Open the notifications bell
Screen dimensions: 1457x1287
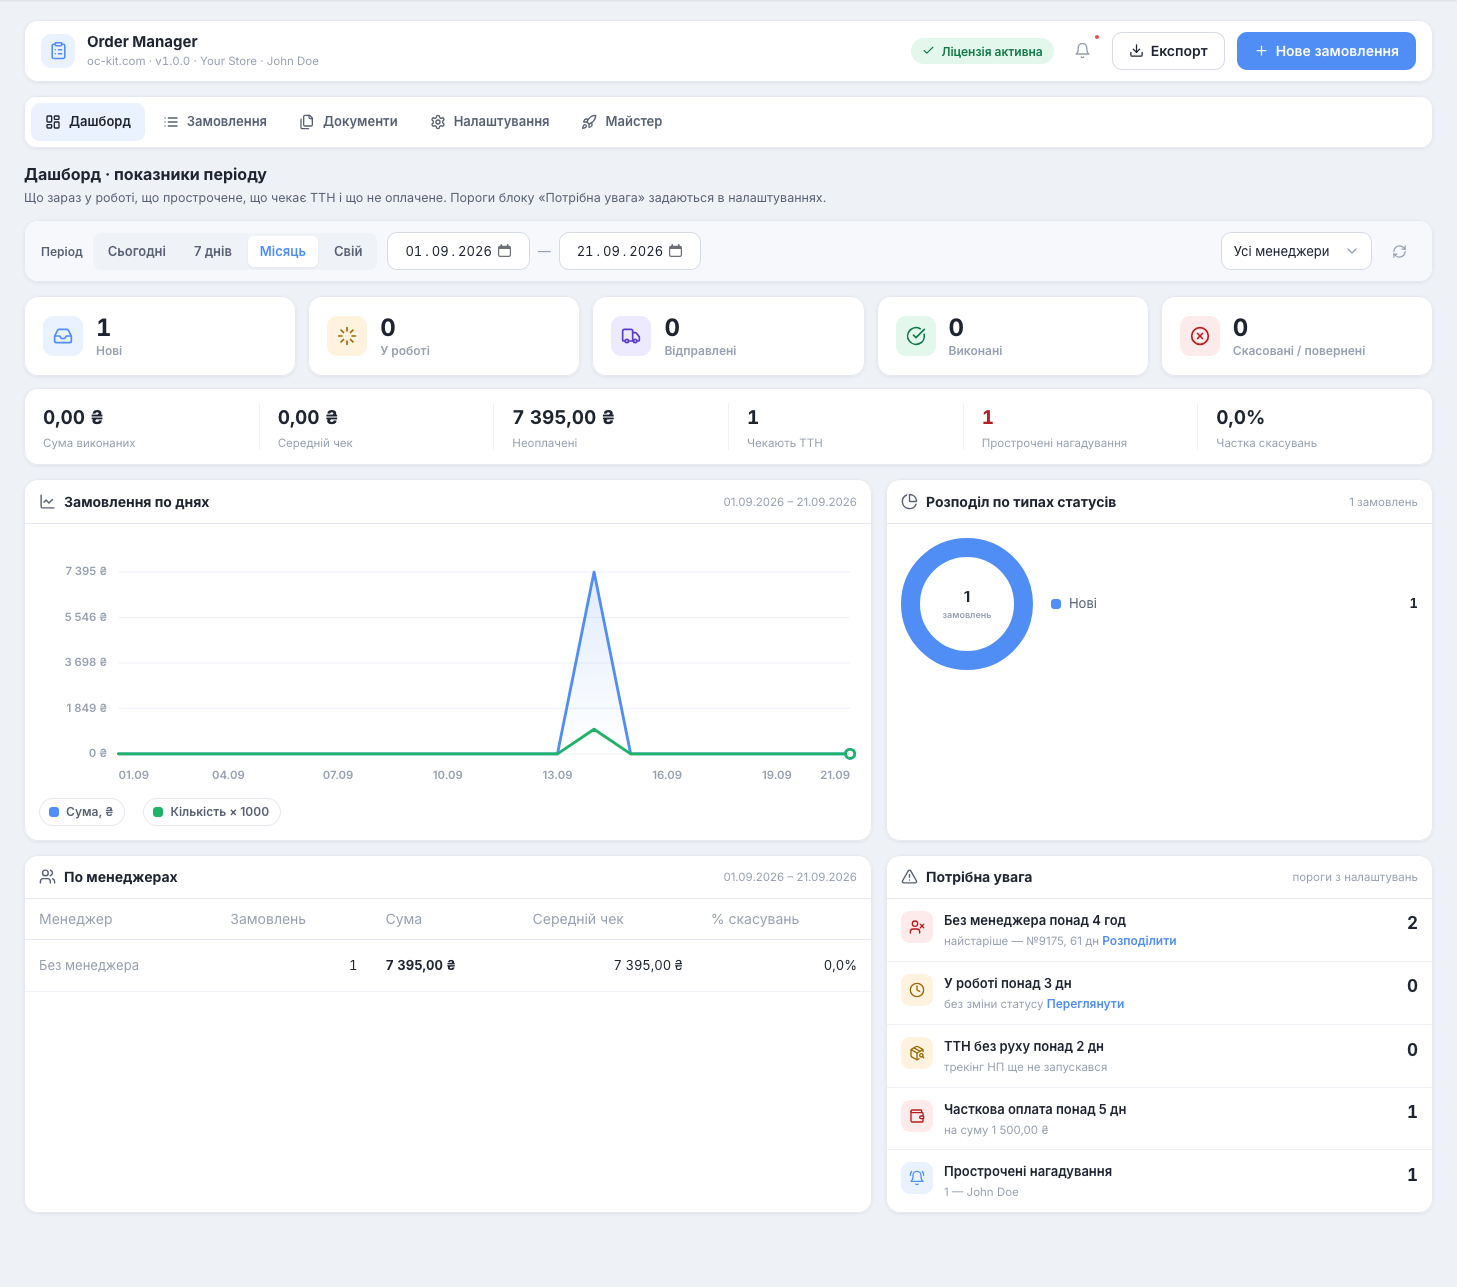point(1082,51)
